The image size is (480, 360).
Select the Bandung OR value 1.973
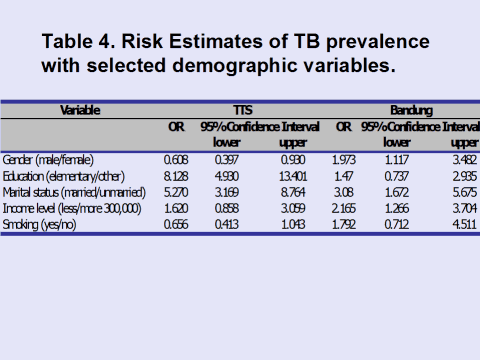(344, 160)
